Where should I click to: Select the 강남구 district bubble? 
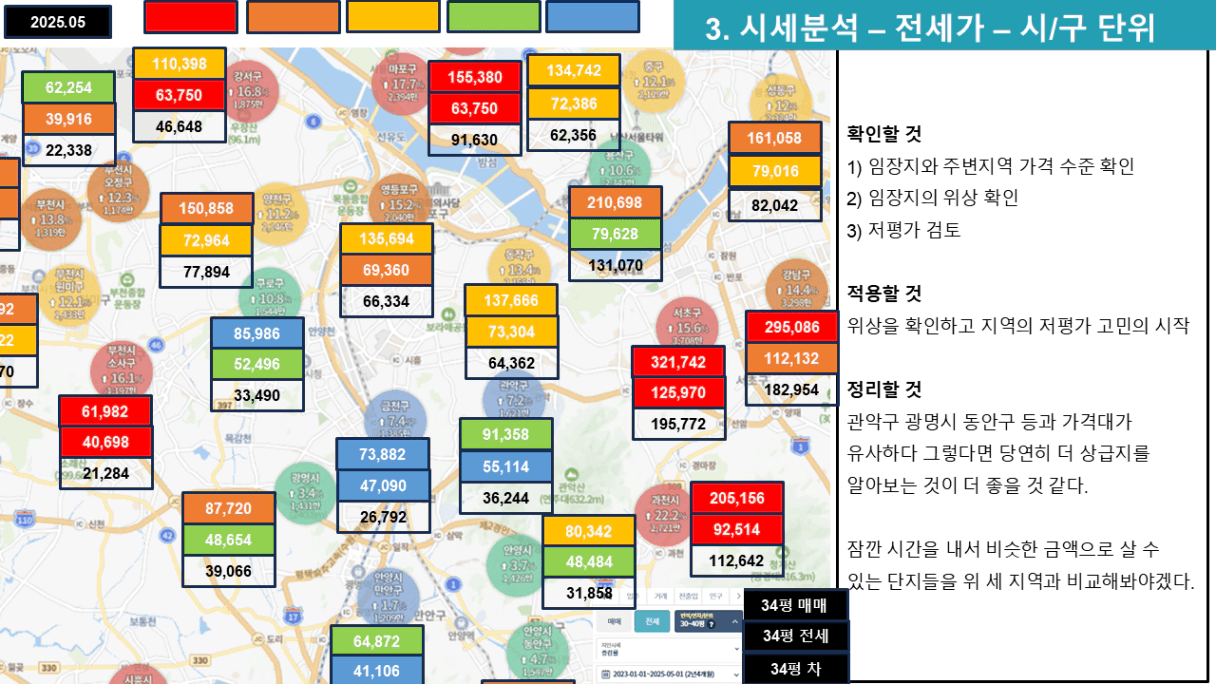point(795,288)
